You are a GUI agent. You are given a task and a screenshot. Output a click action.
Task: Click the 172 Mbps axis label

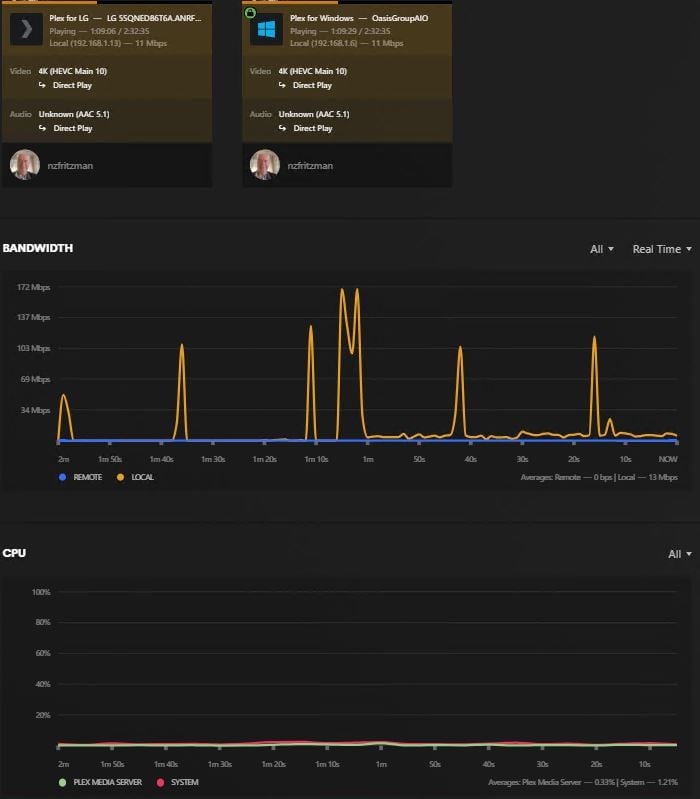pyautogui.click(x=34, y=287)
